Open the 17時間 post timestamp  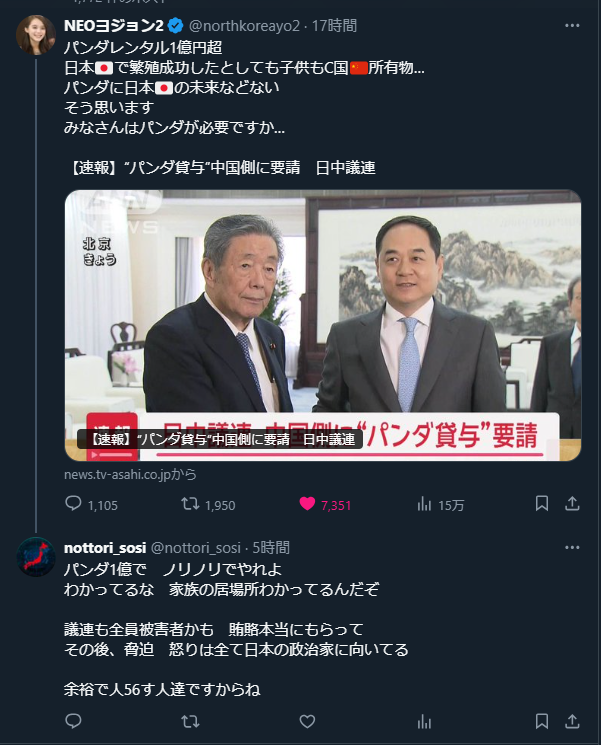[334, 26]
